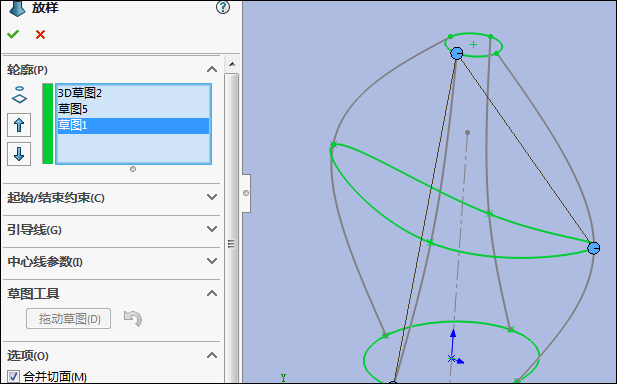617x384 pixels.
Task: Open help for the 放样 feature
Action: click(223, 7)
